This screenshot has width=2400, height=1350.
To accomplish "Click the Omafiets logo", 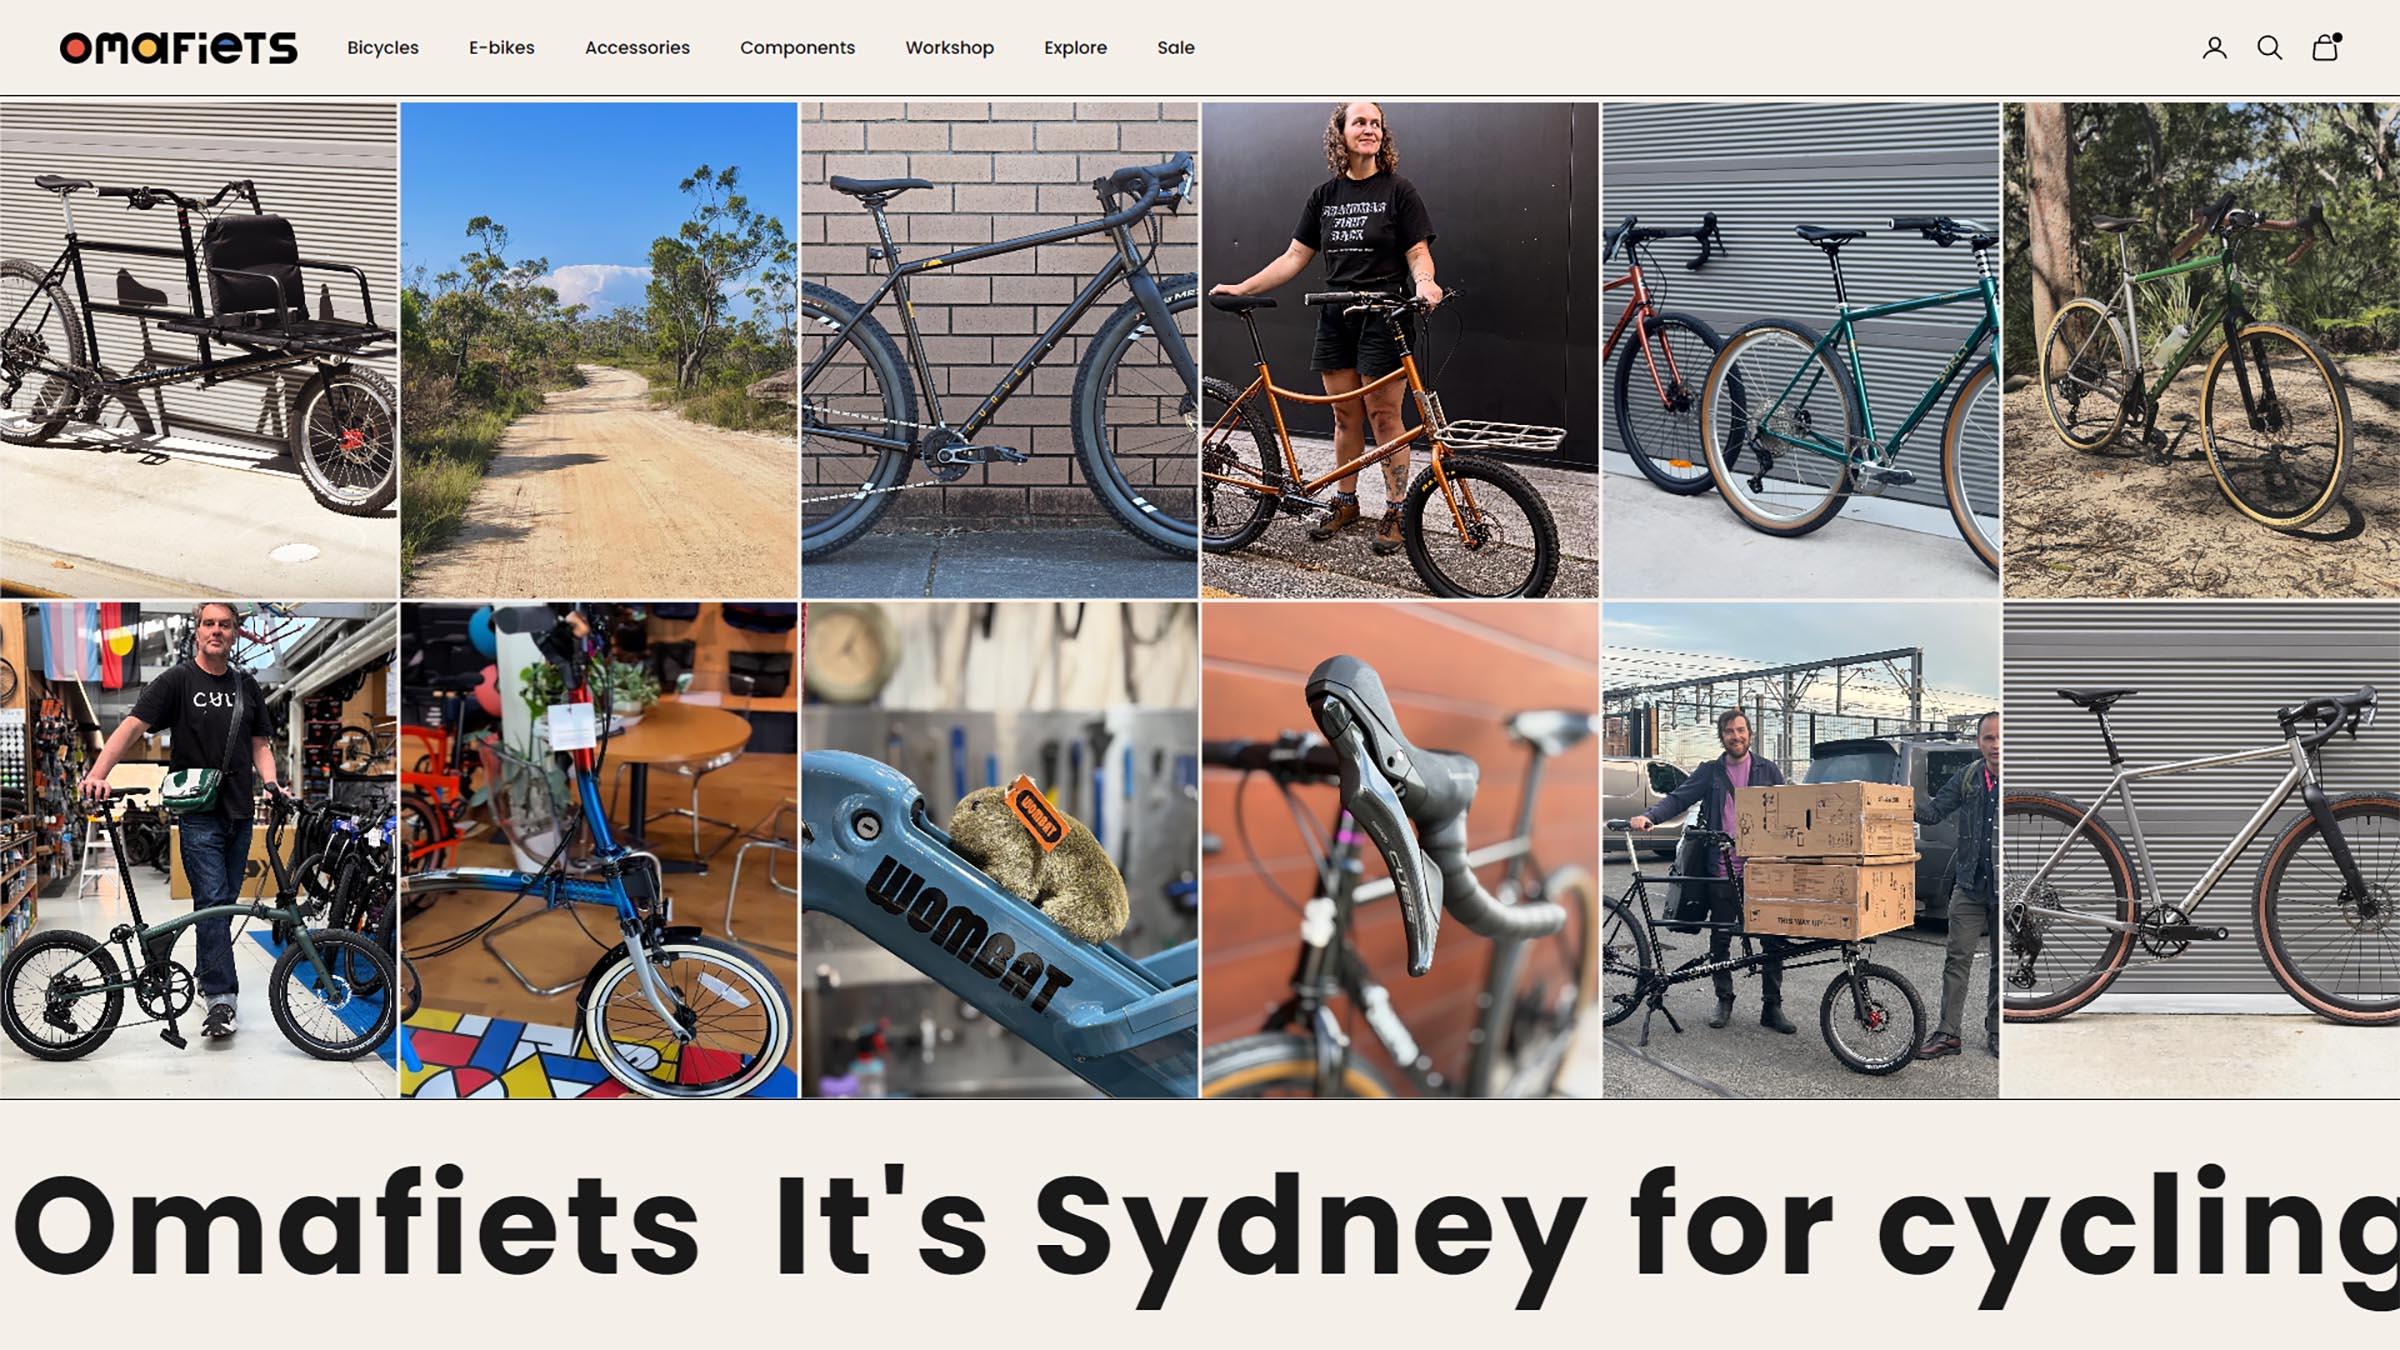I will 178,48.
